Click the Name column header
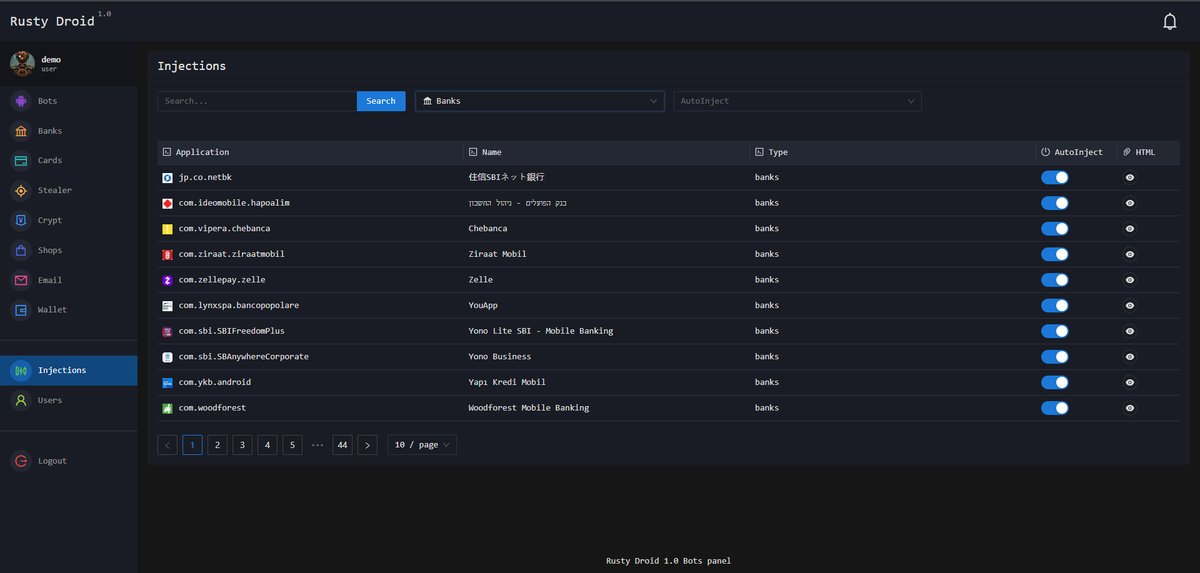The image size is (1200, 573). (x=606, y=152)
